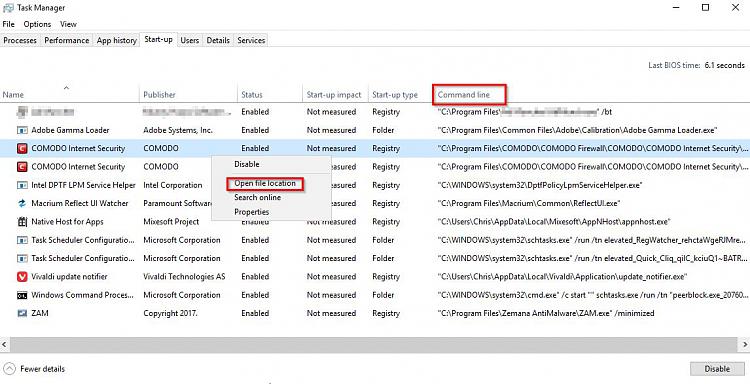Switch to the Performance tab
The height and width of the screenshot is (384, 750).
[66, 41]
